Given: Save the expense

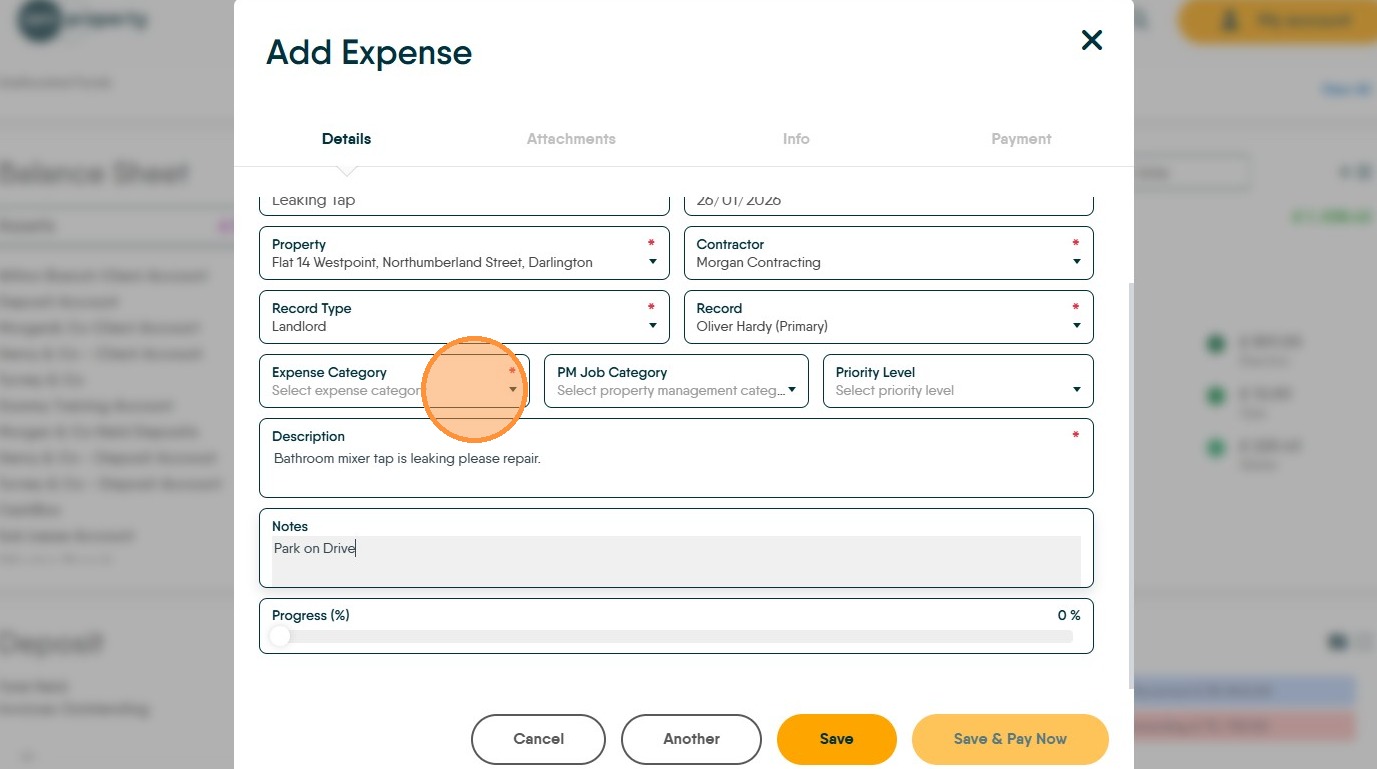Looking at the screenshot, I should 836,739.
